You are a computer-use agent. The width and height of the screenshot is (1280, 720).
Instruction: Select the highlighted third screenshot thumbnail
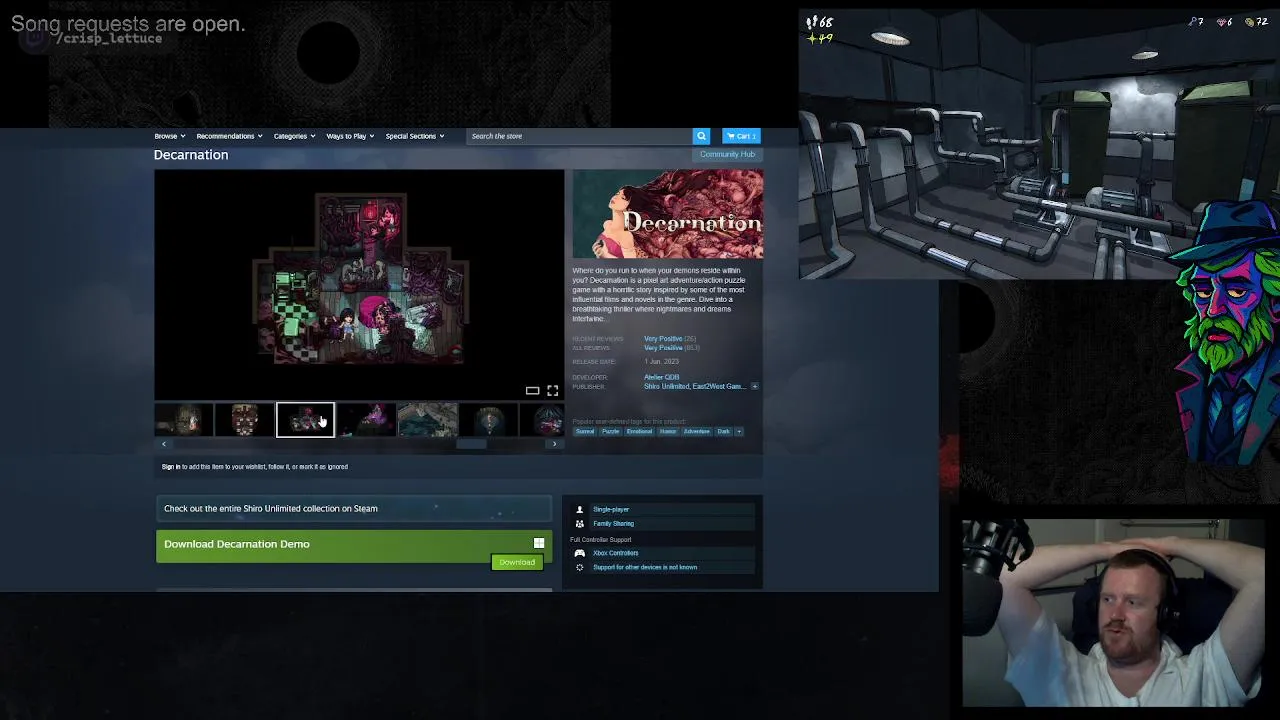[x=305, y=420]
